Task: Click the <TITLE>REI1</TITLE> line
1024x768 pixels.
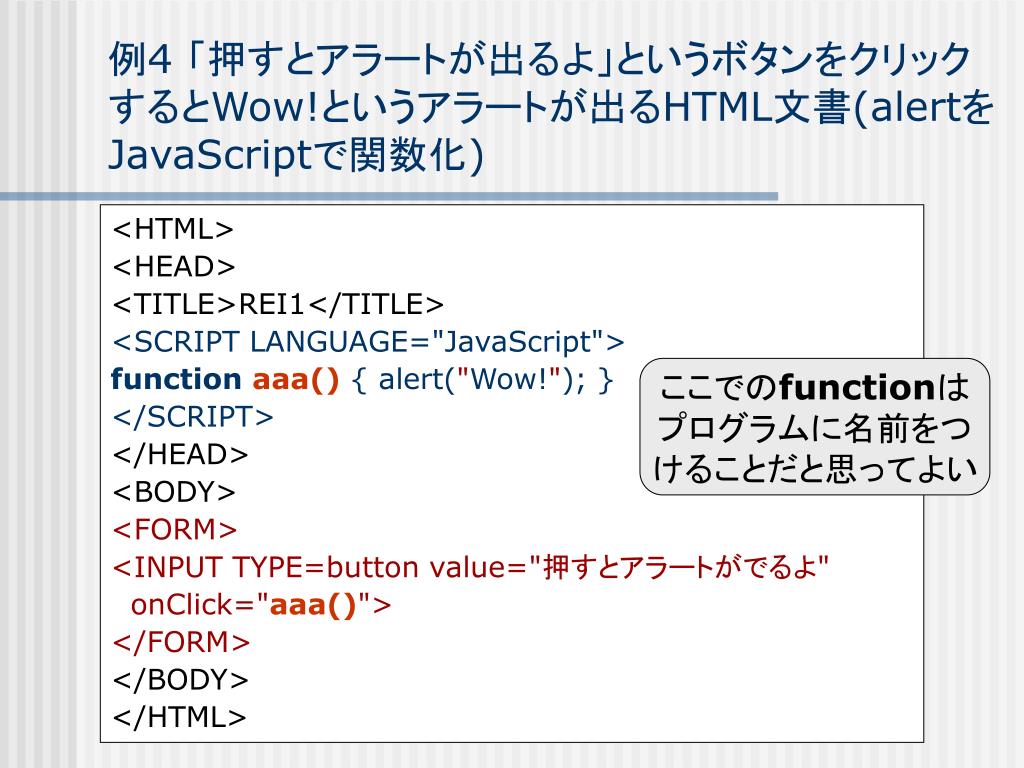Action: [278, 304]
